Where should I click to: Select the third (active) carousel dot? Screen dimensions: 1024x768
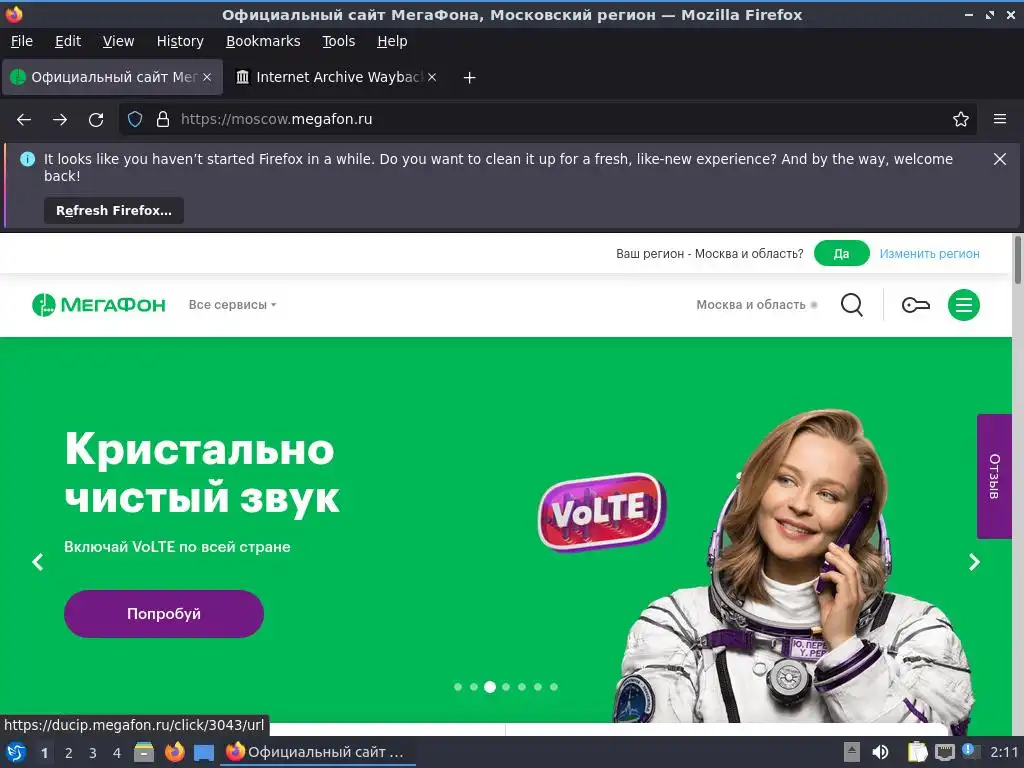click(x=490, y=687)
